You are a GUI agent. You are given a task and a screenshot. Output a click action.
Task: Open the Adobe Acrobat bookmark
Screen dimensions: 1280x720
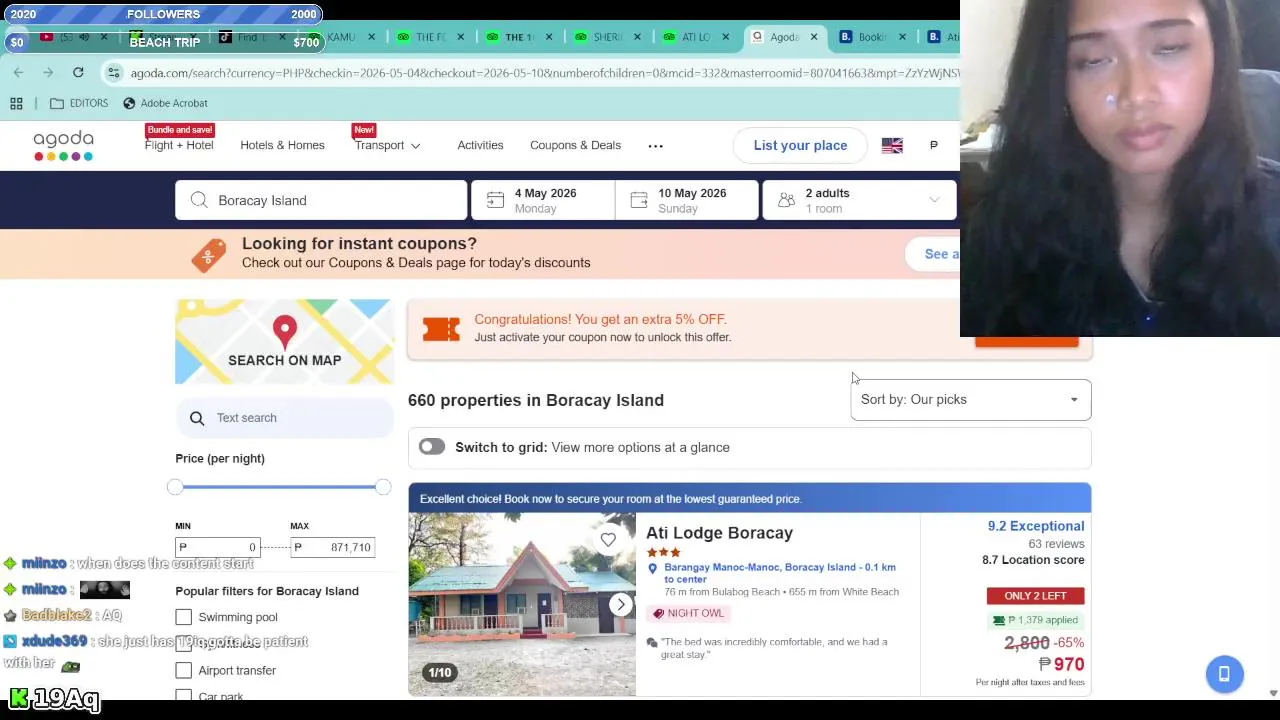(x=165, y=103)
